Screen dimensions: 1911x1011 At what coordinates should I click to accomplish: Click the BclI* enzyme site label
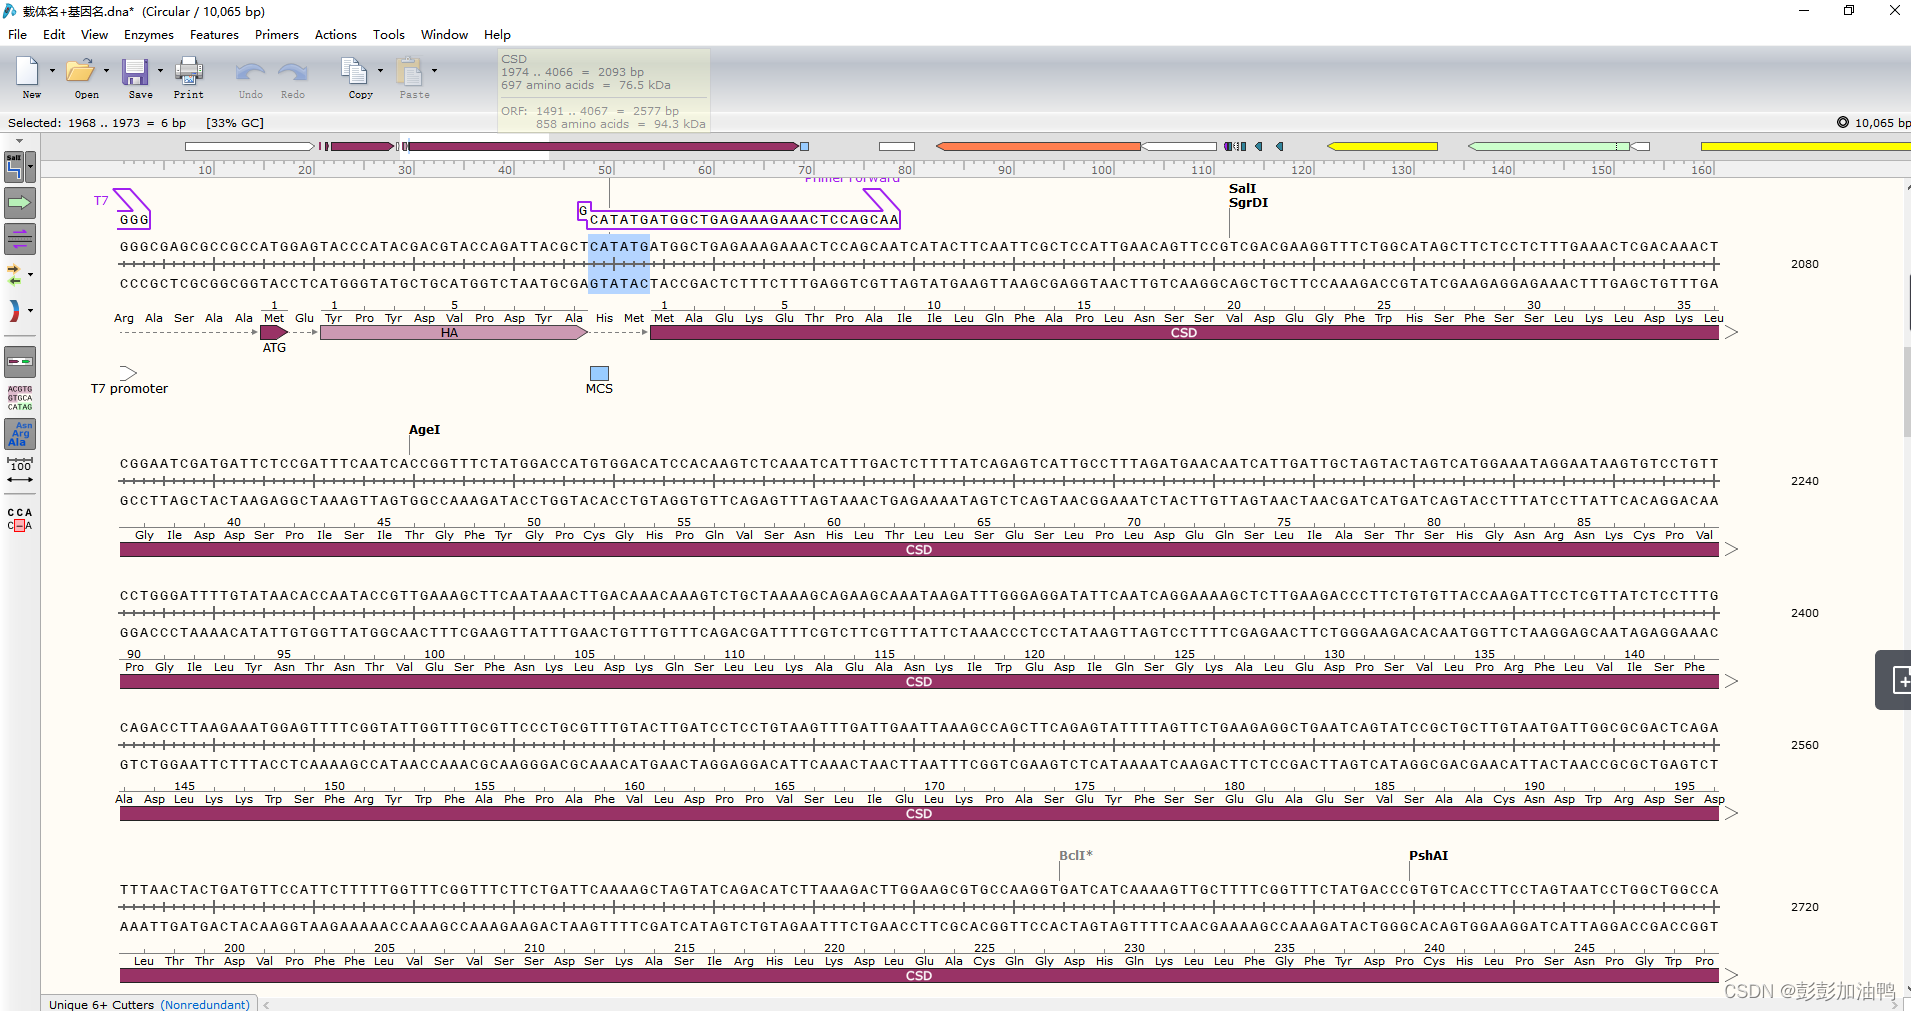coord(1076,855)
